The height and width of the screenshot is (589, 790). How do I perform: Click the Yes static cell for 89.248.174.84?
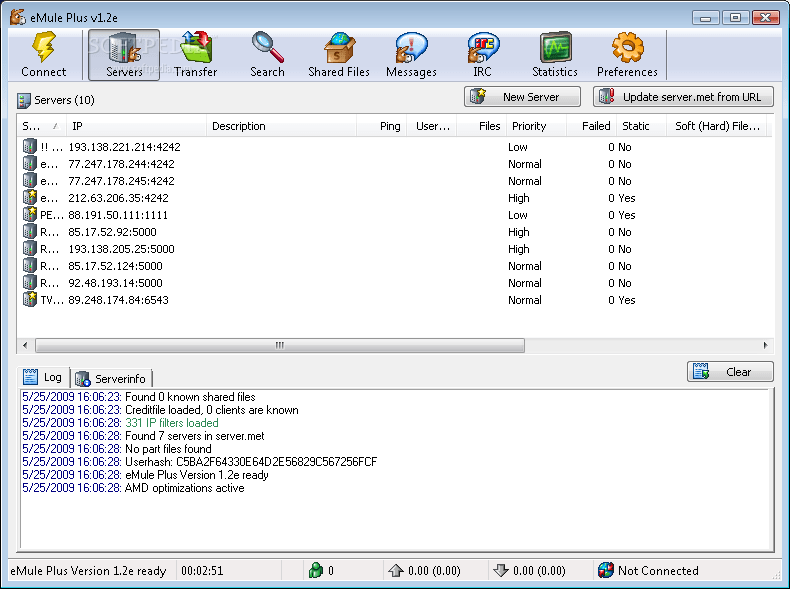[627, 300]
